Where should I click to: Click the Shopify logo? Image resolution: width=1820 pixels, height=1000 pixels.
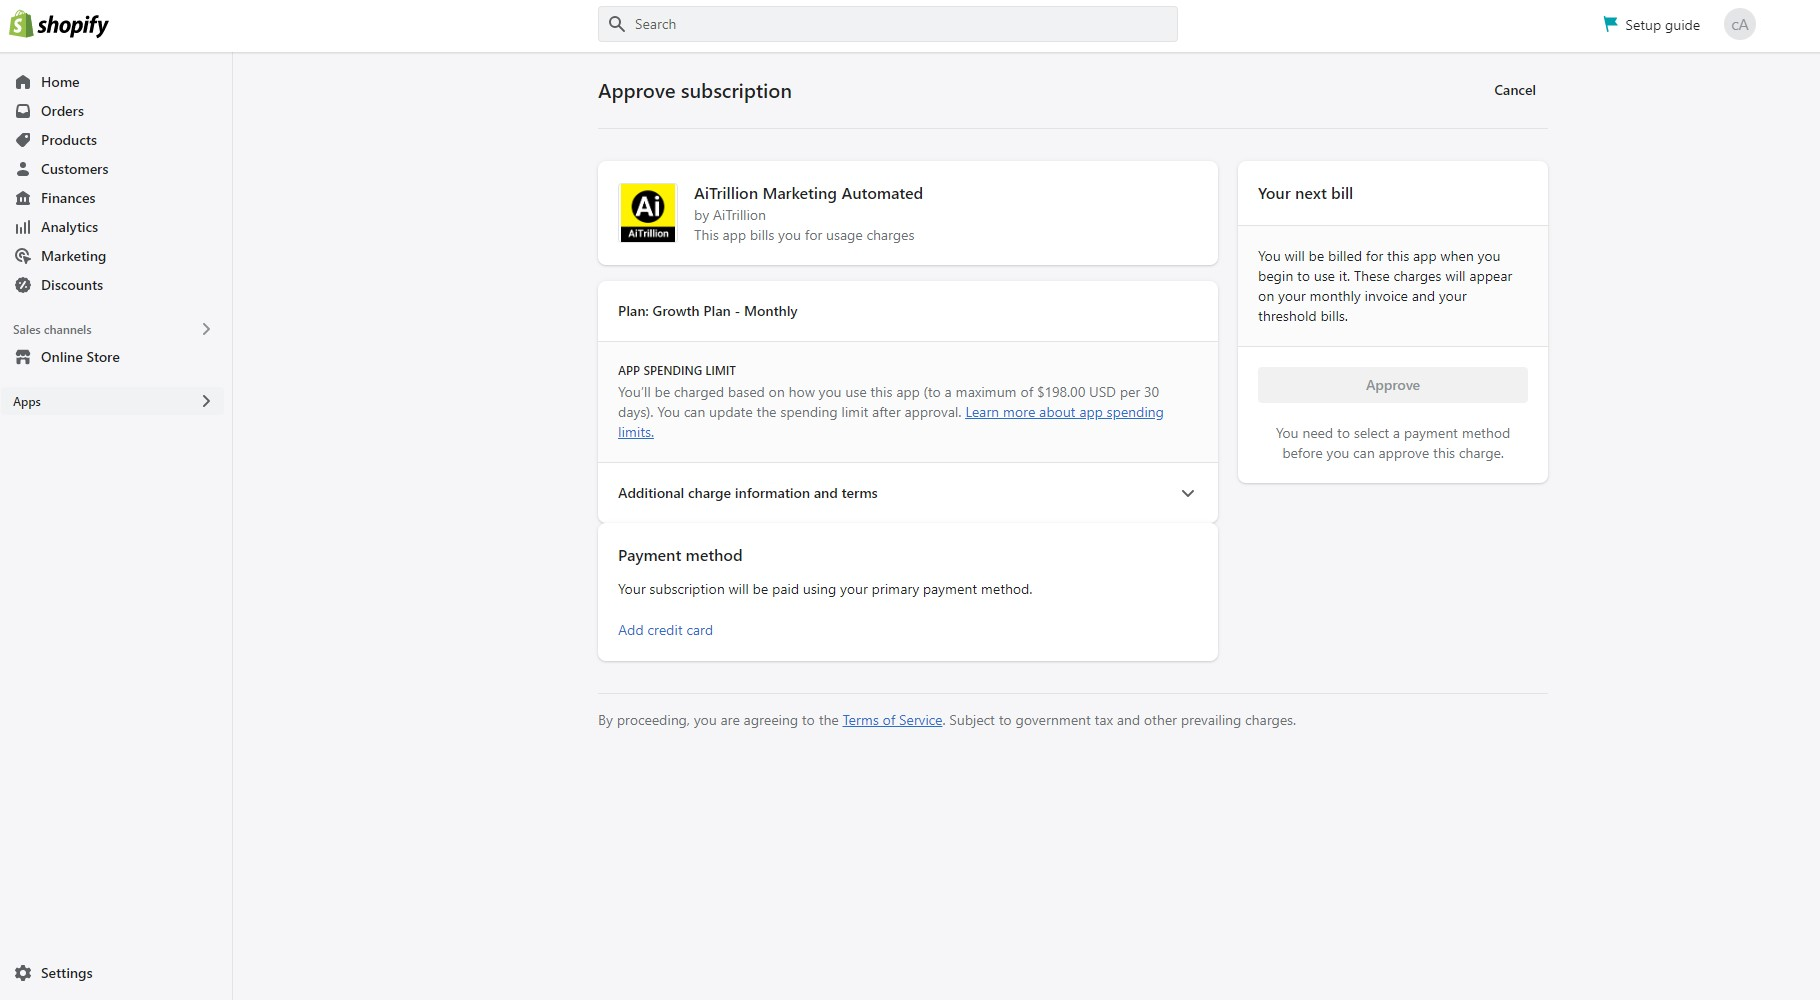coord(59,25)
